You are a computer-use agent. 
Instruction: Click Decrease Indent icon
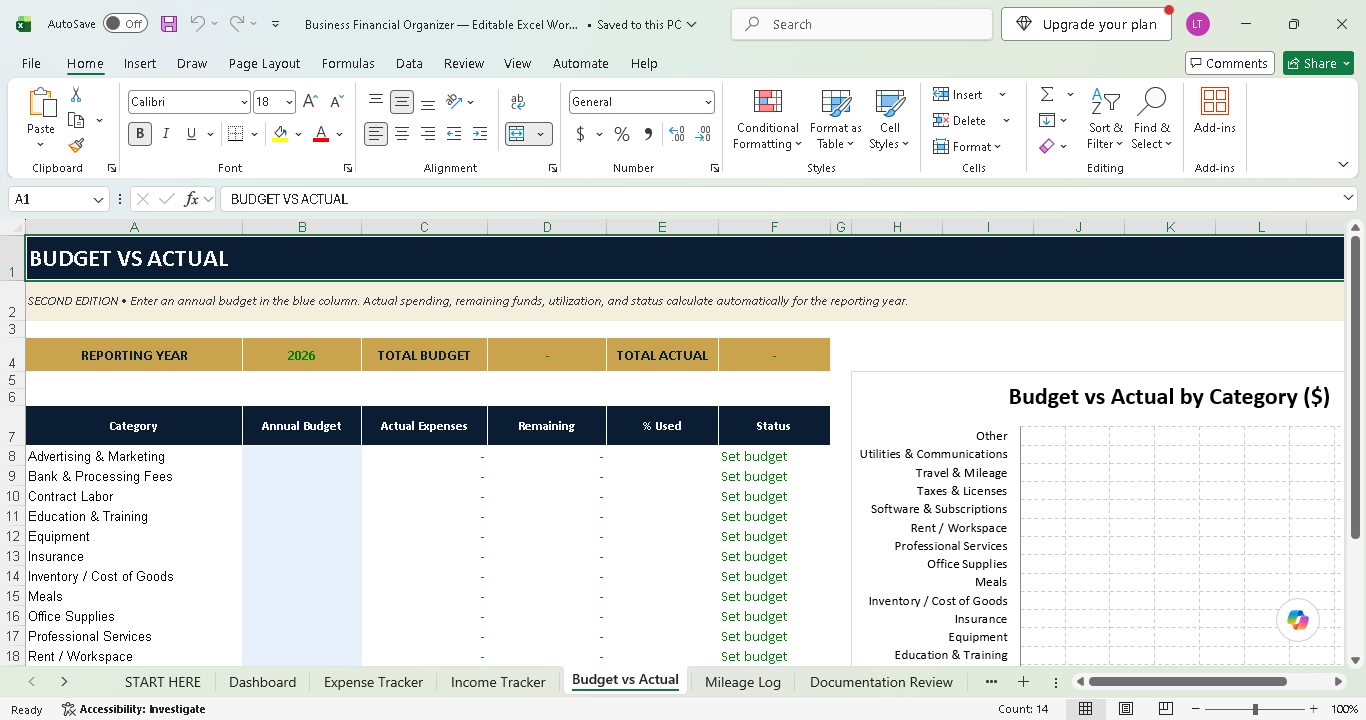454,134
